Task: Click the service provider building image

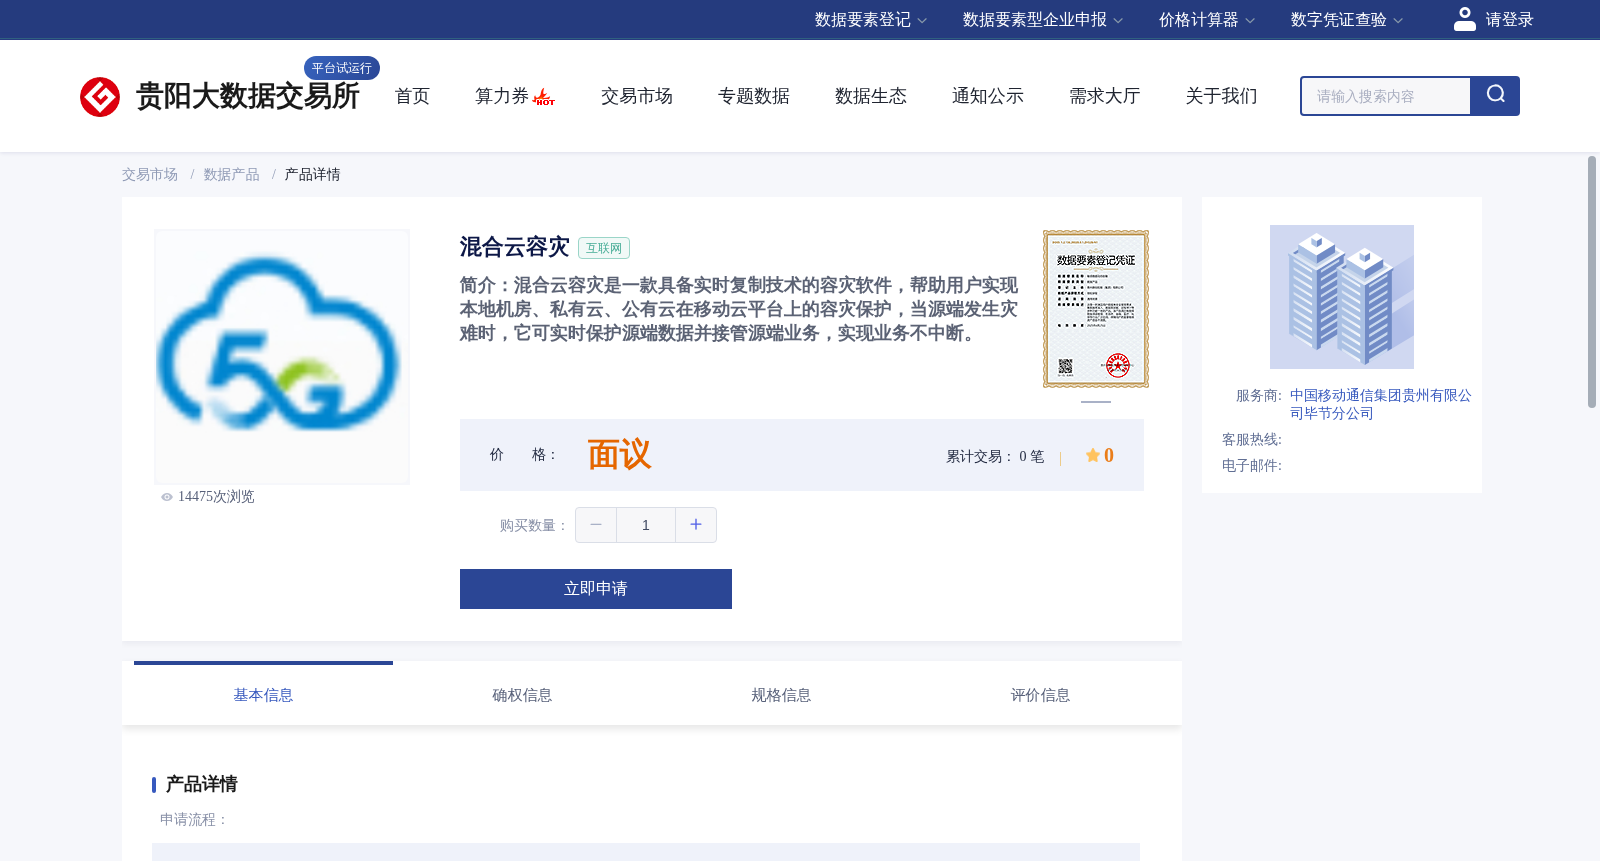Action: tap(1342, 297)
